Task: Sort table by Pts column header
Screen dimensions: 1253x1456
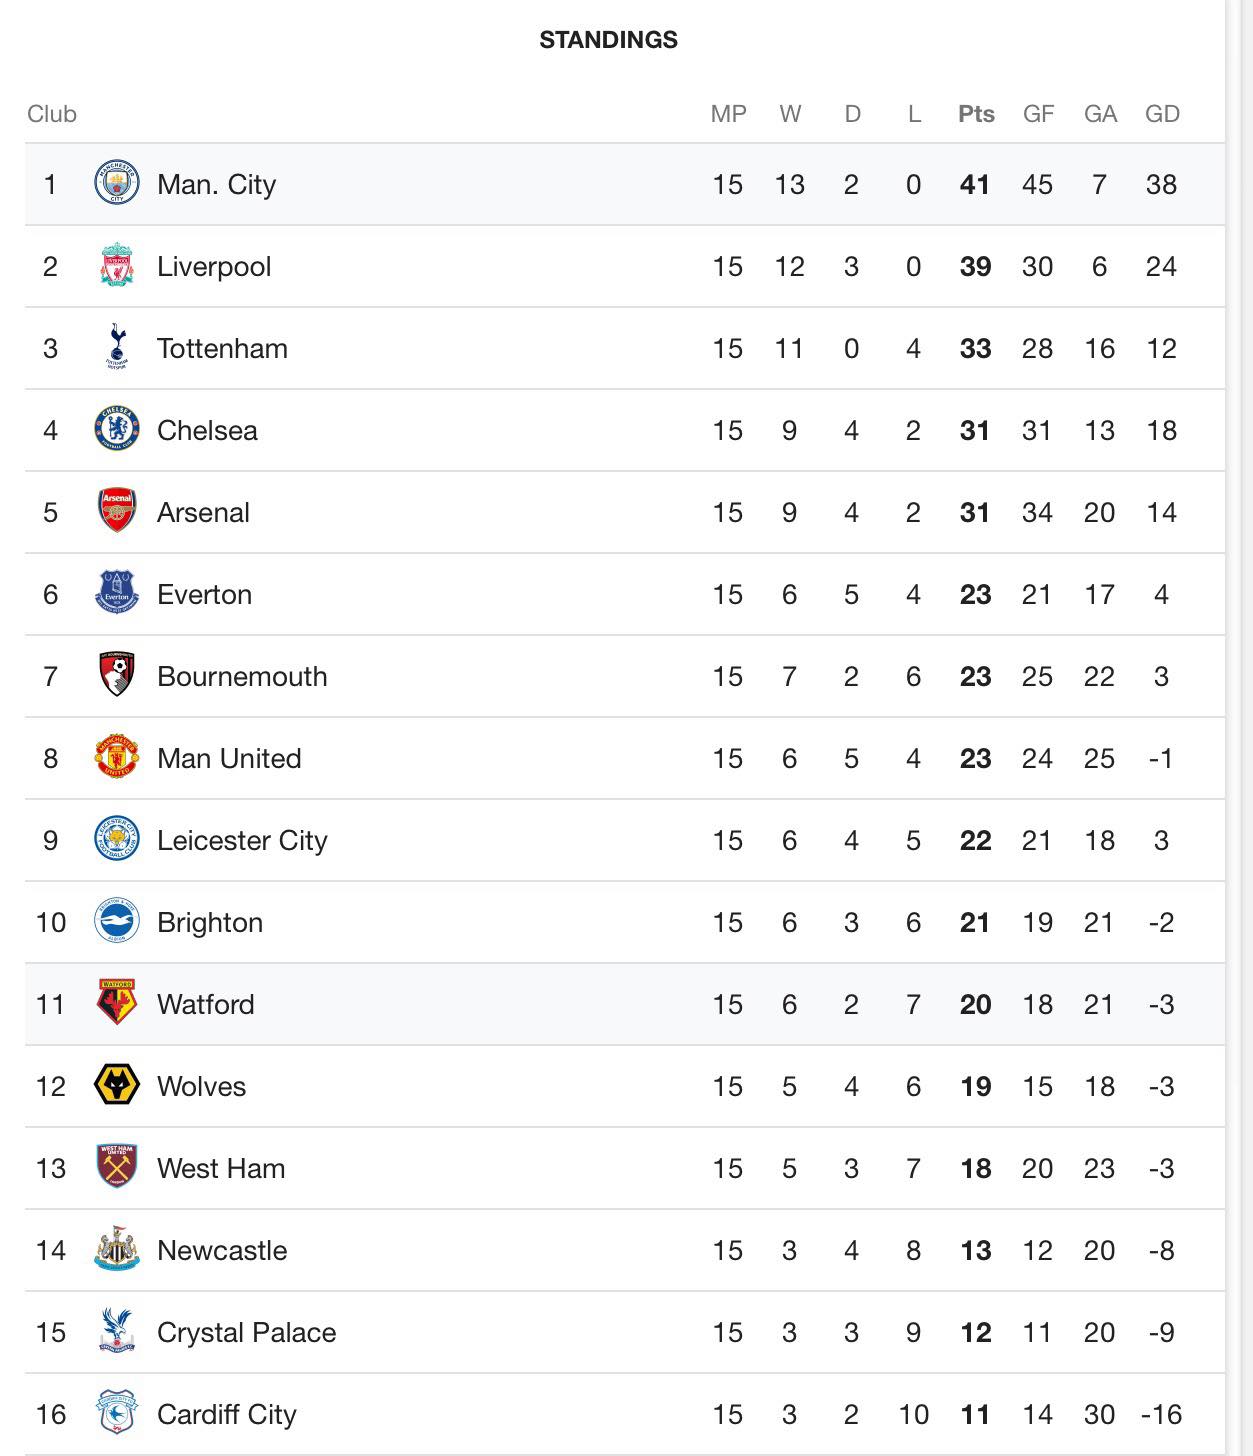Action: tap(976, 114)
